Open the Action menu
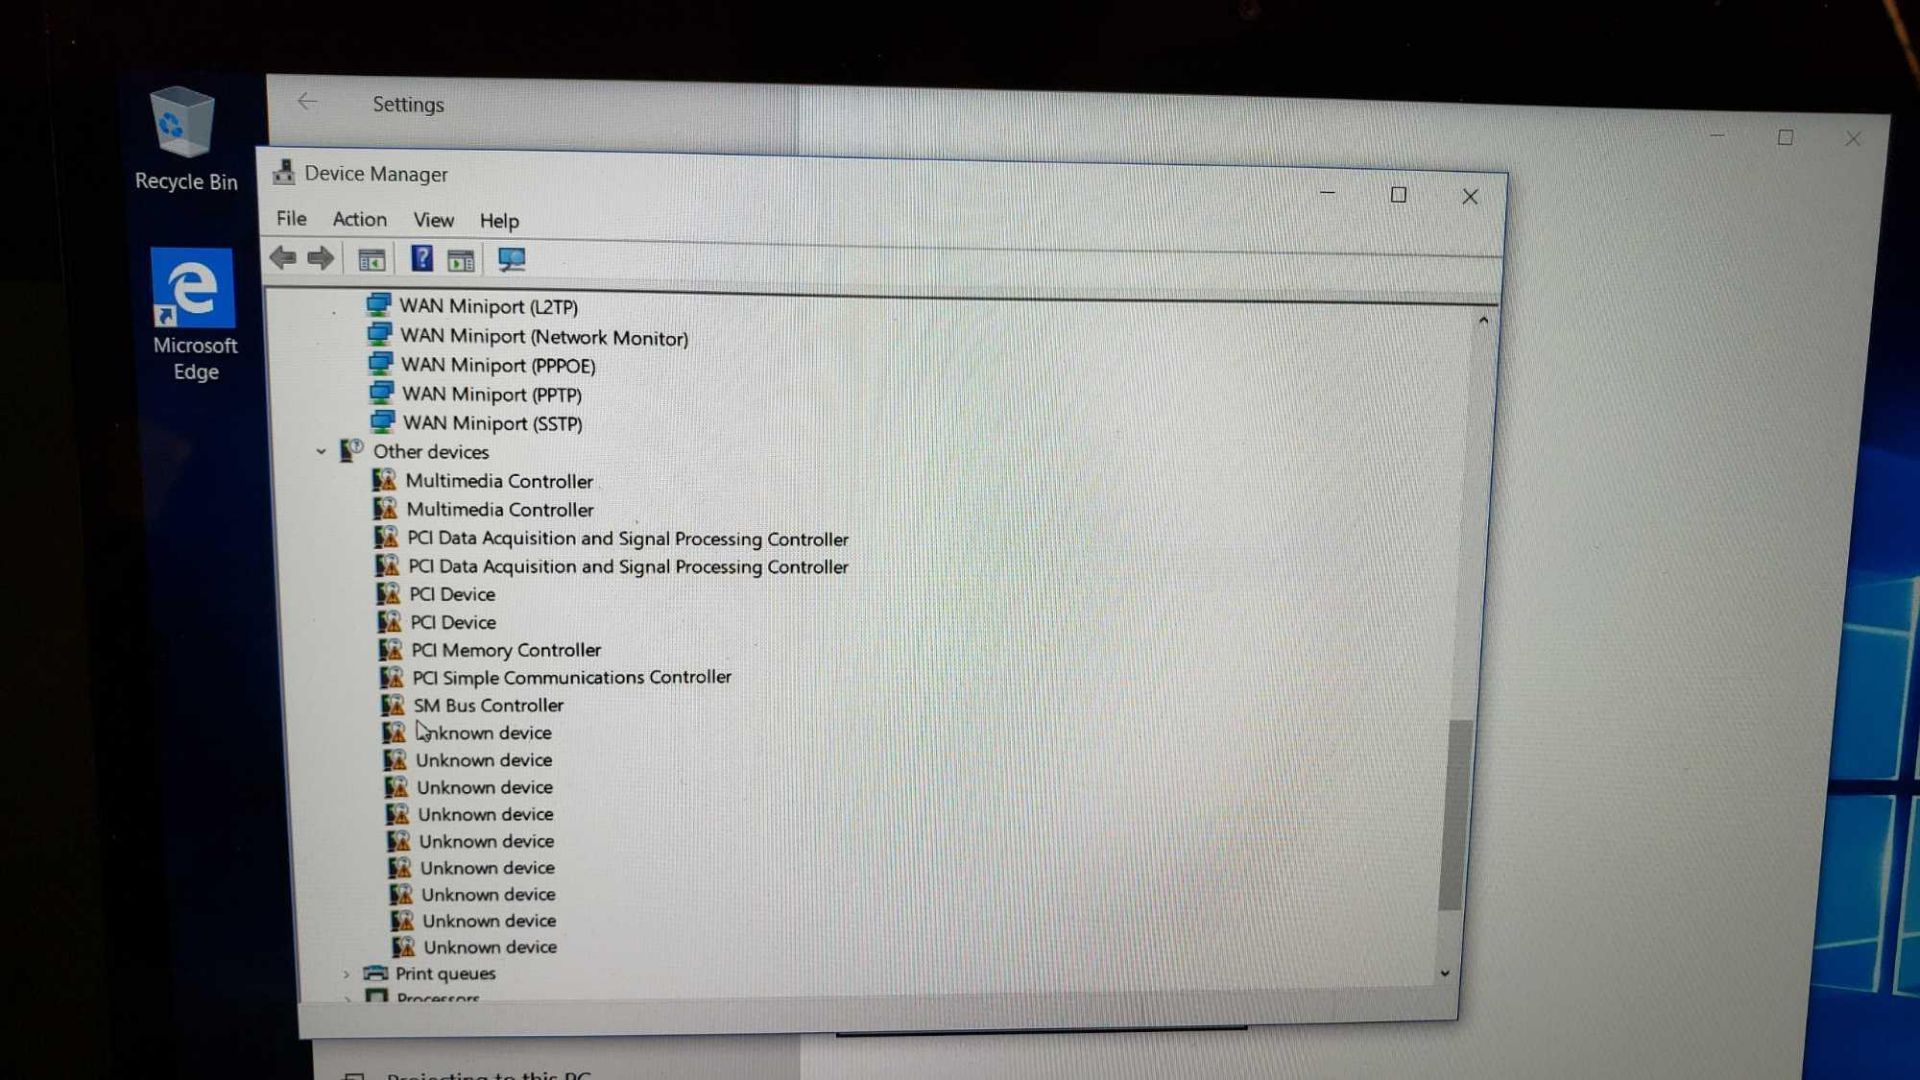This screenshot has width=1920, height=1080. [x=357, y=220]
